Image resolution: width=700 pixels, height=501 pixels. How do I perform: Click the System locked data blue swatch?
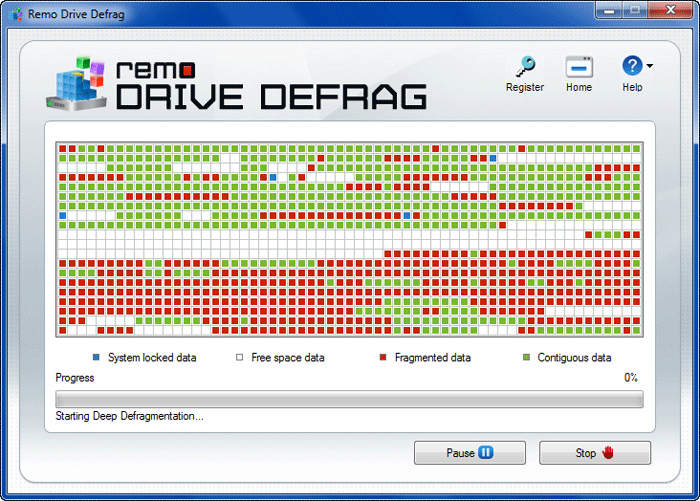(x=96, y=357)
